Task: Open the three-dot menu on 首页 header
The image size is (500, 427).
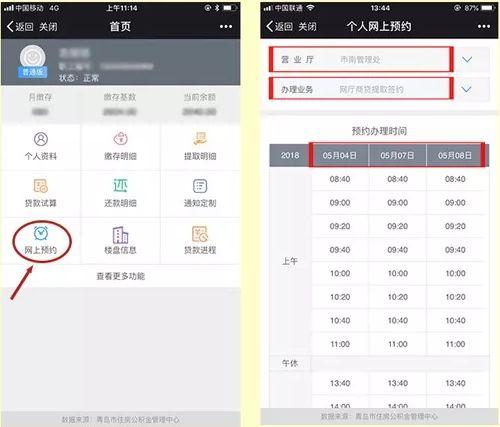Action: (x=226, y=26)
